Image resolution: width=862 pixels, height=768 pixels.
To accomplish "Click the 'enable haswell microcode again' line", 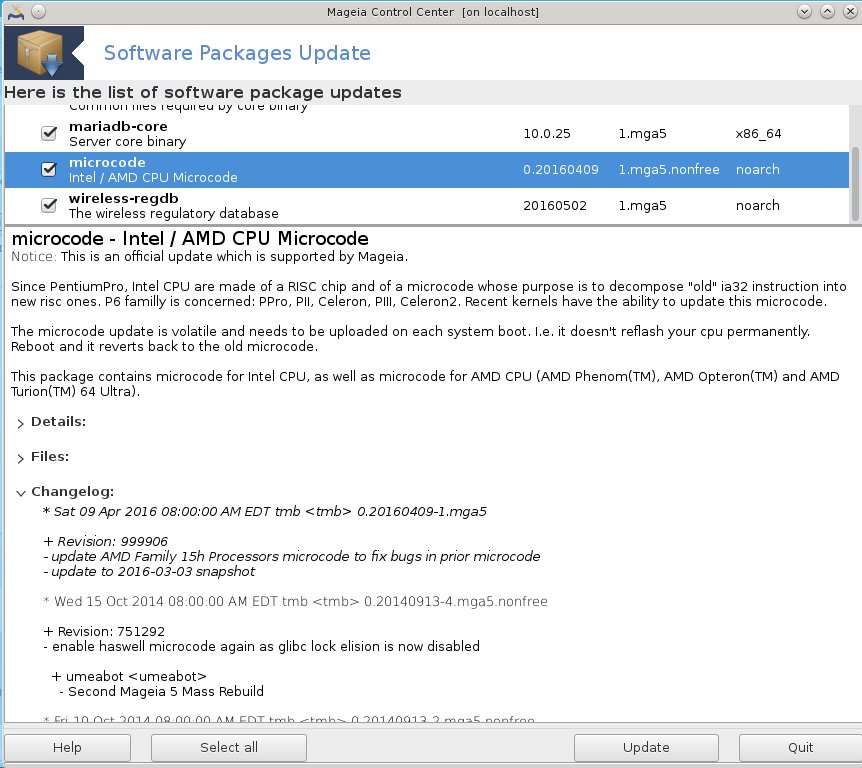I will coord(262,647).
